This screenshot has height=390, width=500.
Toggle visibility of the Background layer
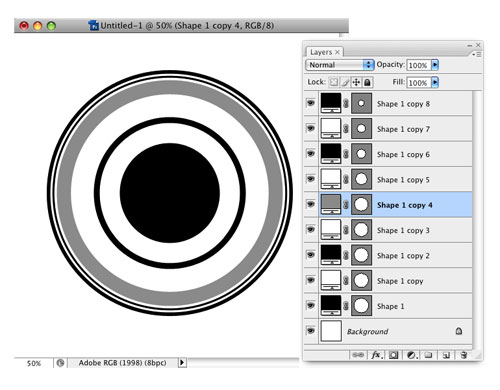311,331
